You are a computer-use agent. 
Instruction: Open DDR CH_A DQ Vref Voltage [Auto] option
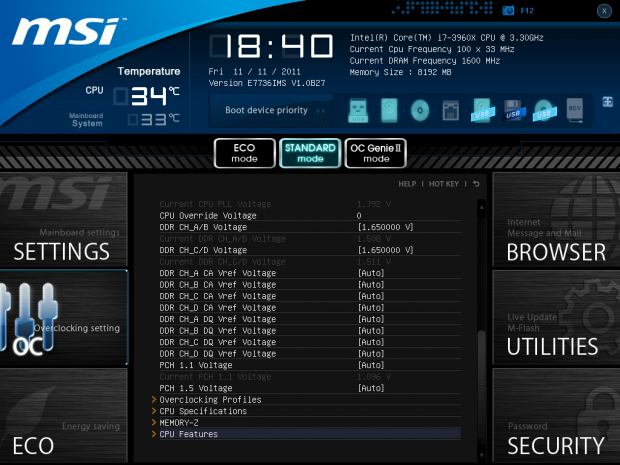tap(371, 319)
